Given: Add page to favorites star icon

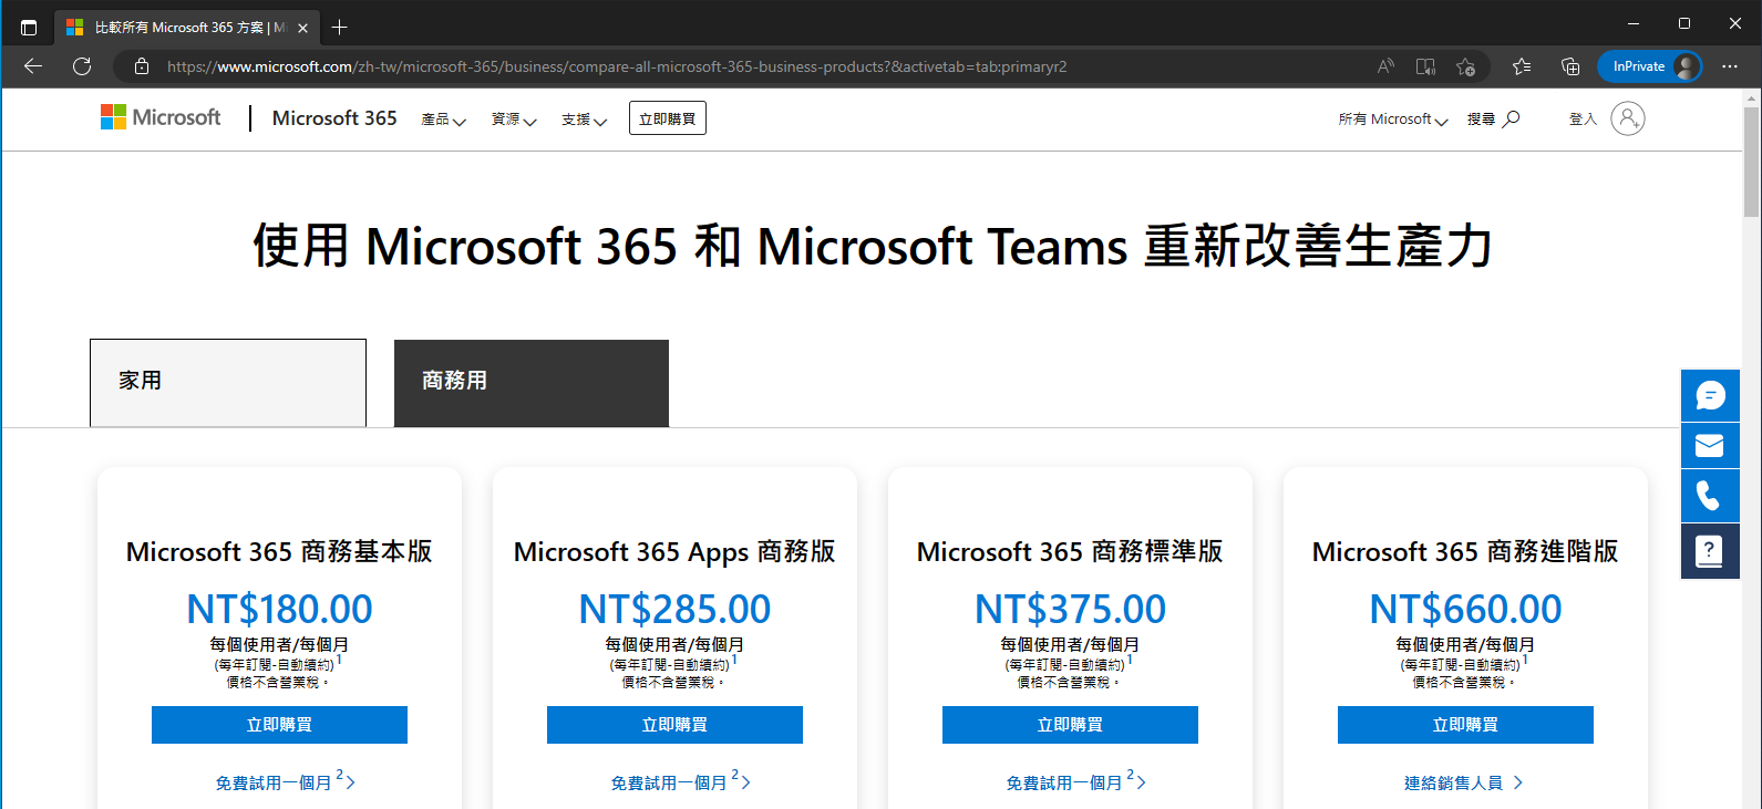Looking at the screenshot, I should (1466, 66).
